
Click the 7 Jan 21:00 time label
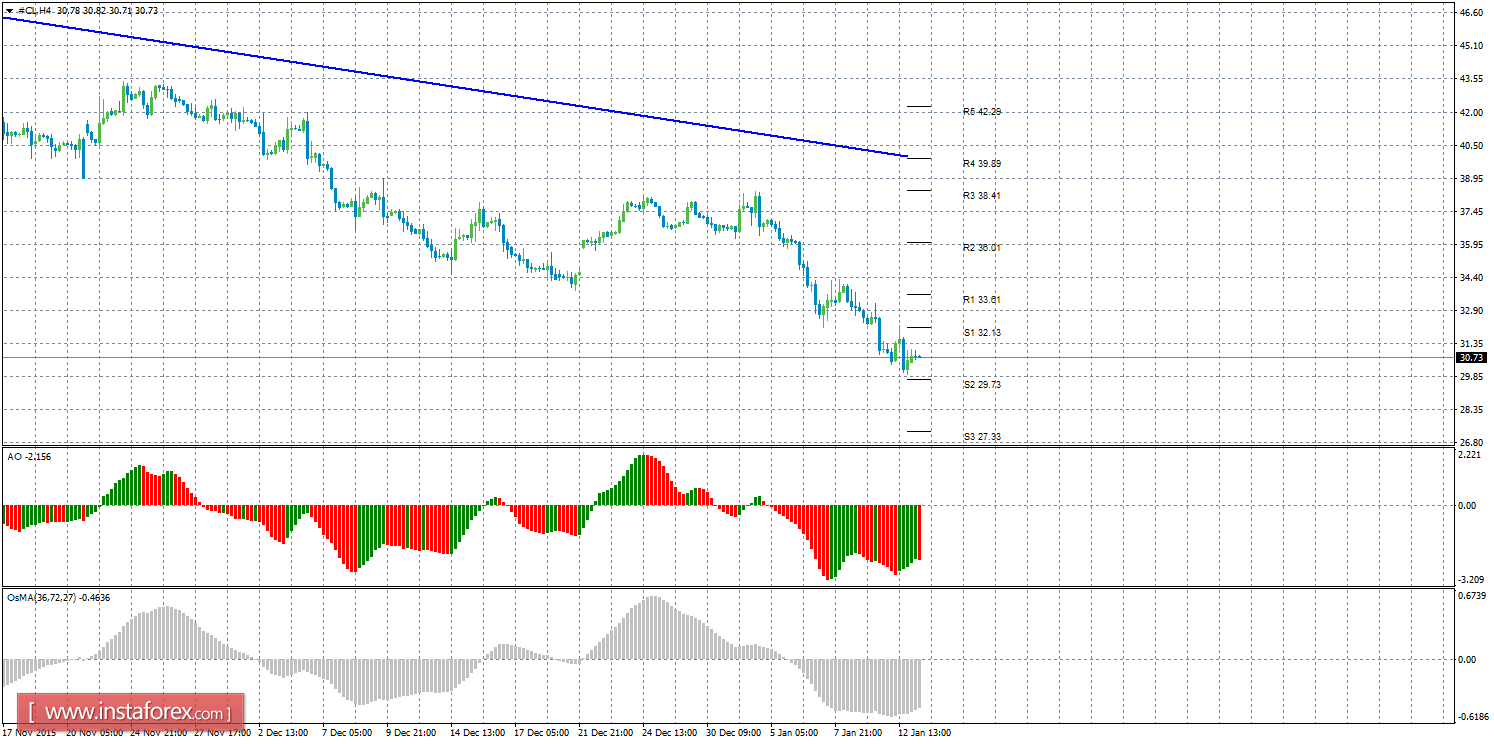pyautogui.click(x=859, y=733)
